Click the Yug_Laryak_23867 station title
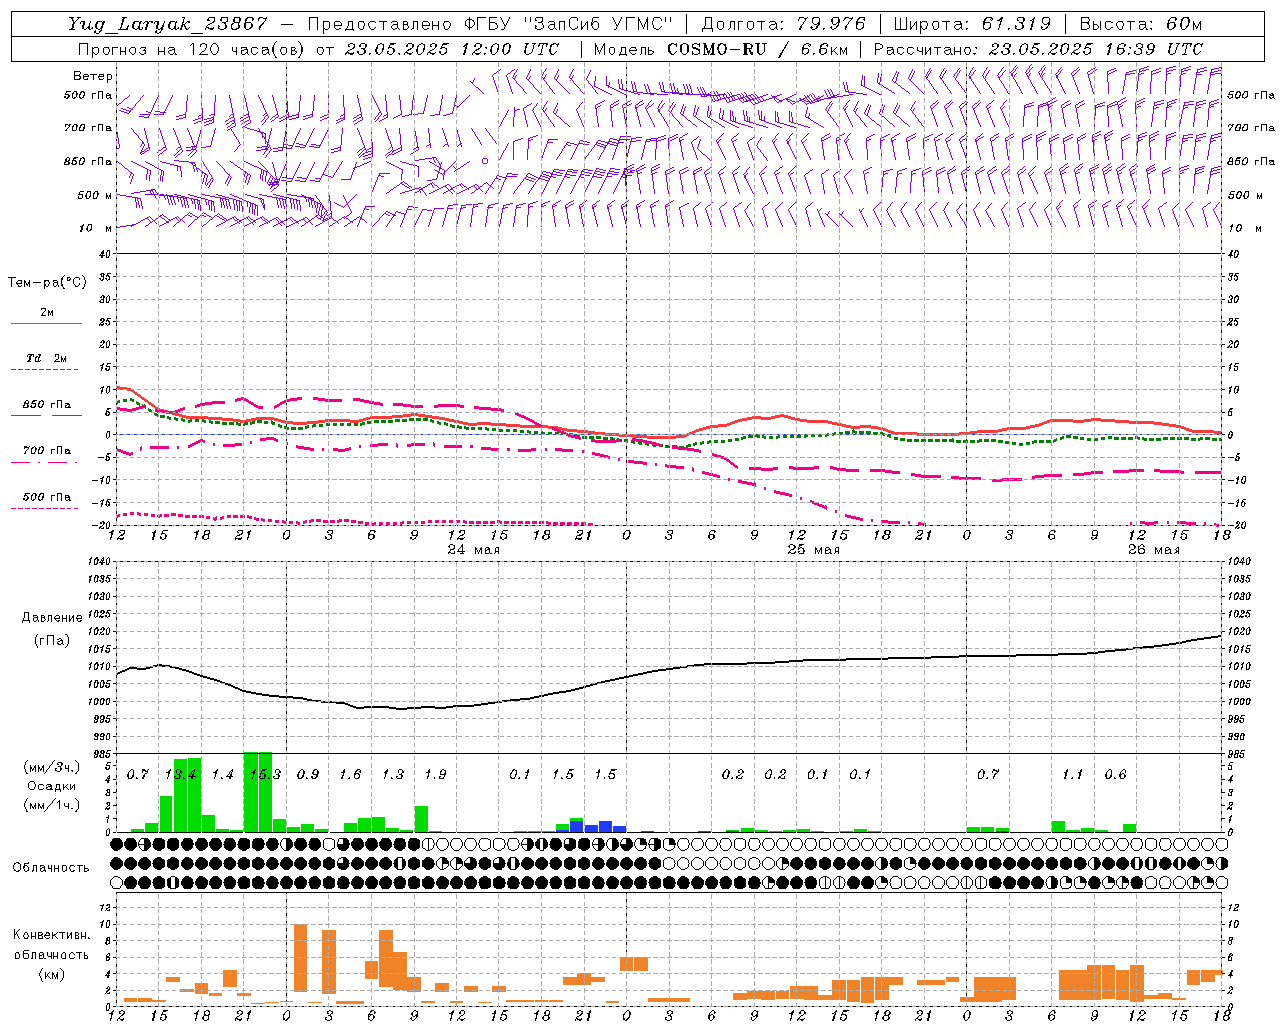Screen dimensions: 1280x1024 [168, 24]
